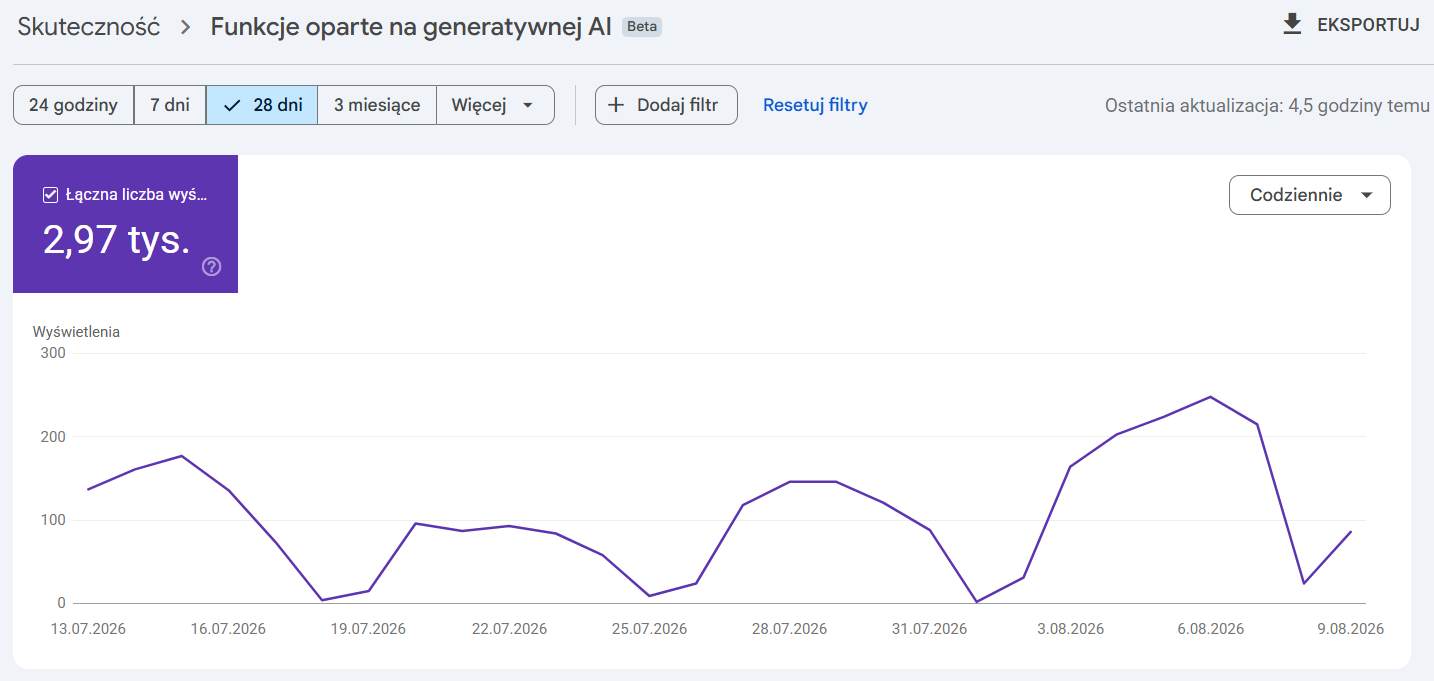Click the purple impressions metric card

coord(125,224)
